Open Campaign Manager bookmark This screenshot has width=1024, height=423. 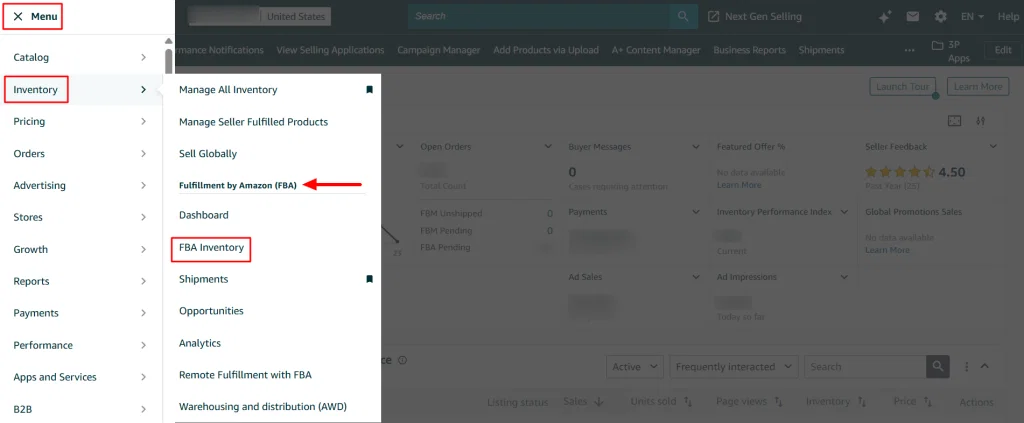[x=438, y=50]
